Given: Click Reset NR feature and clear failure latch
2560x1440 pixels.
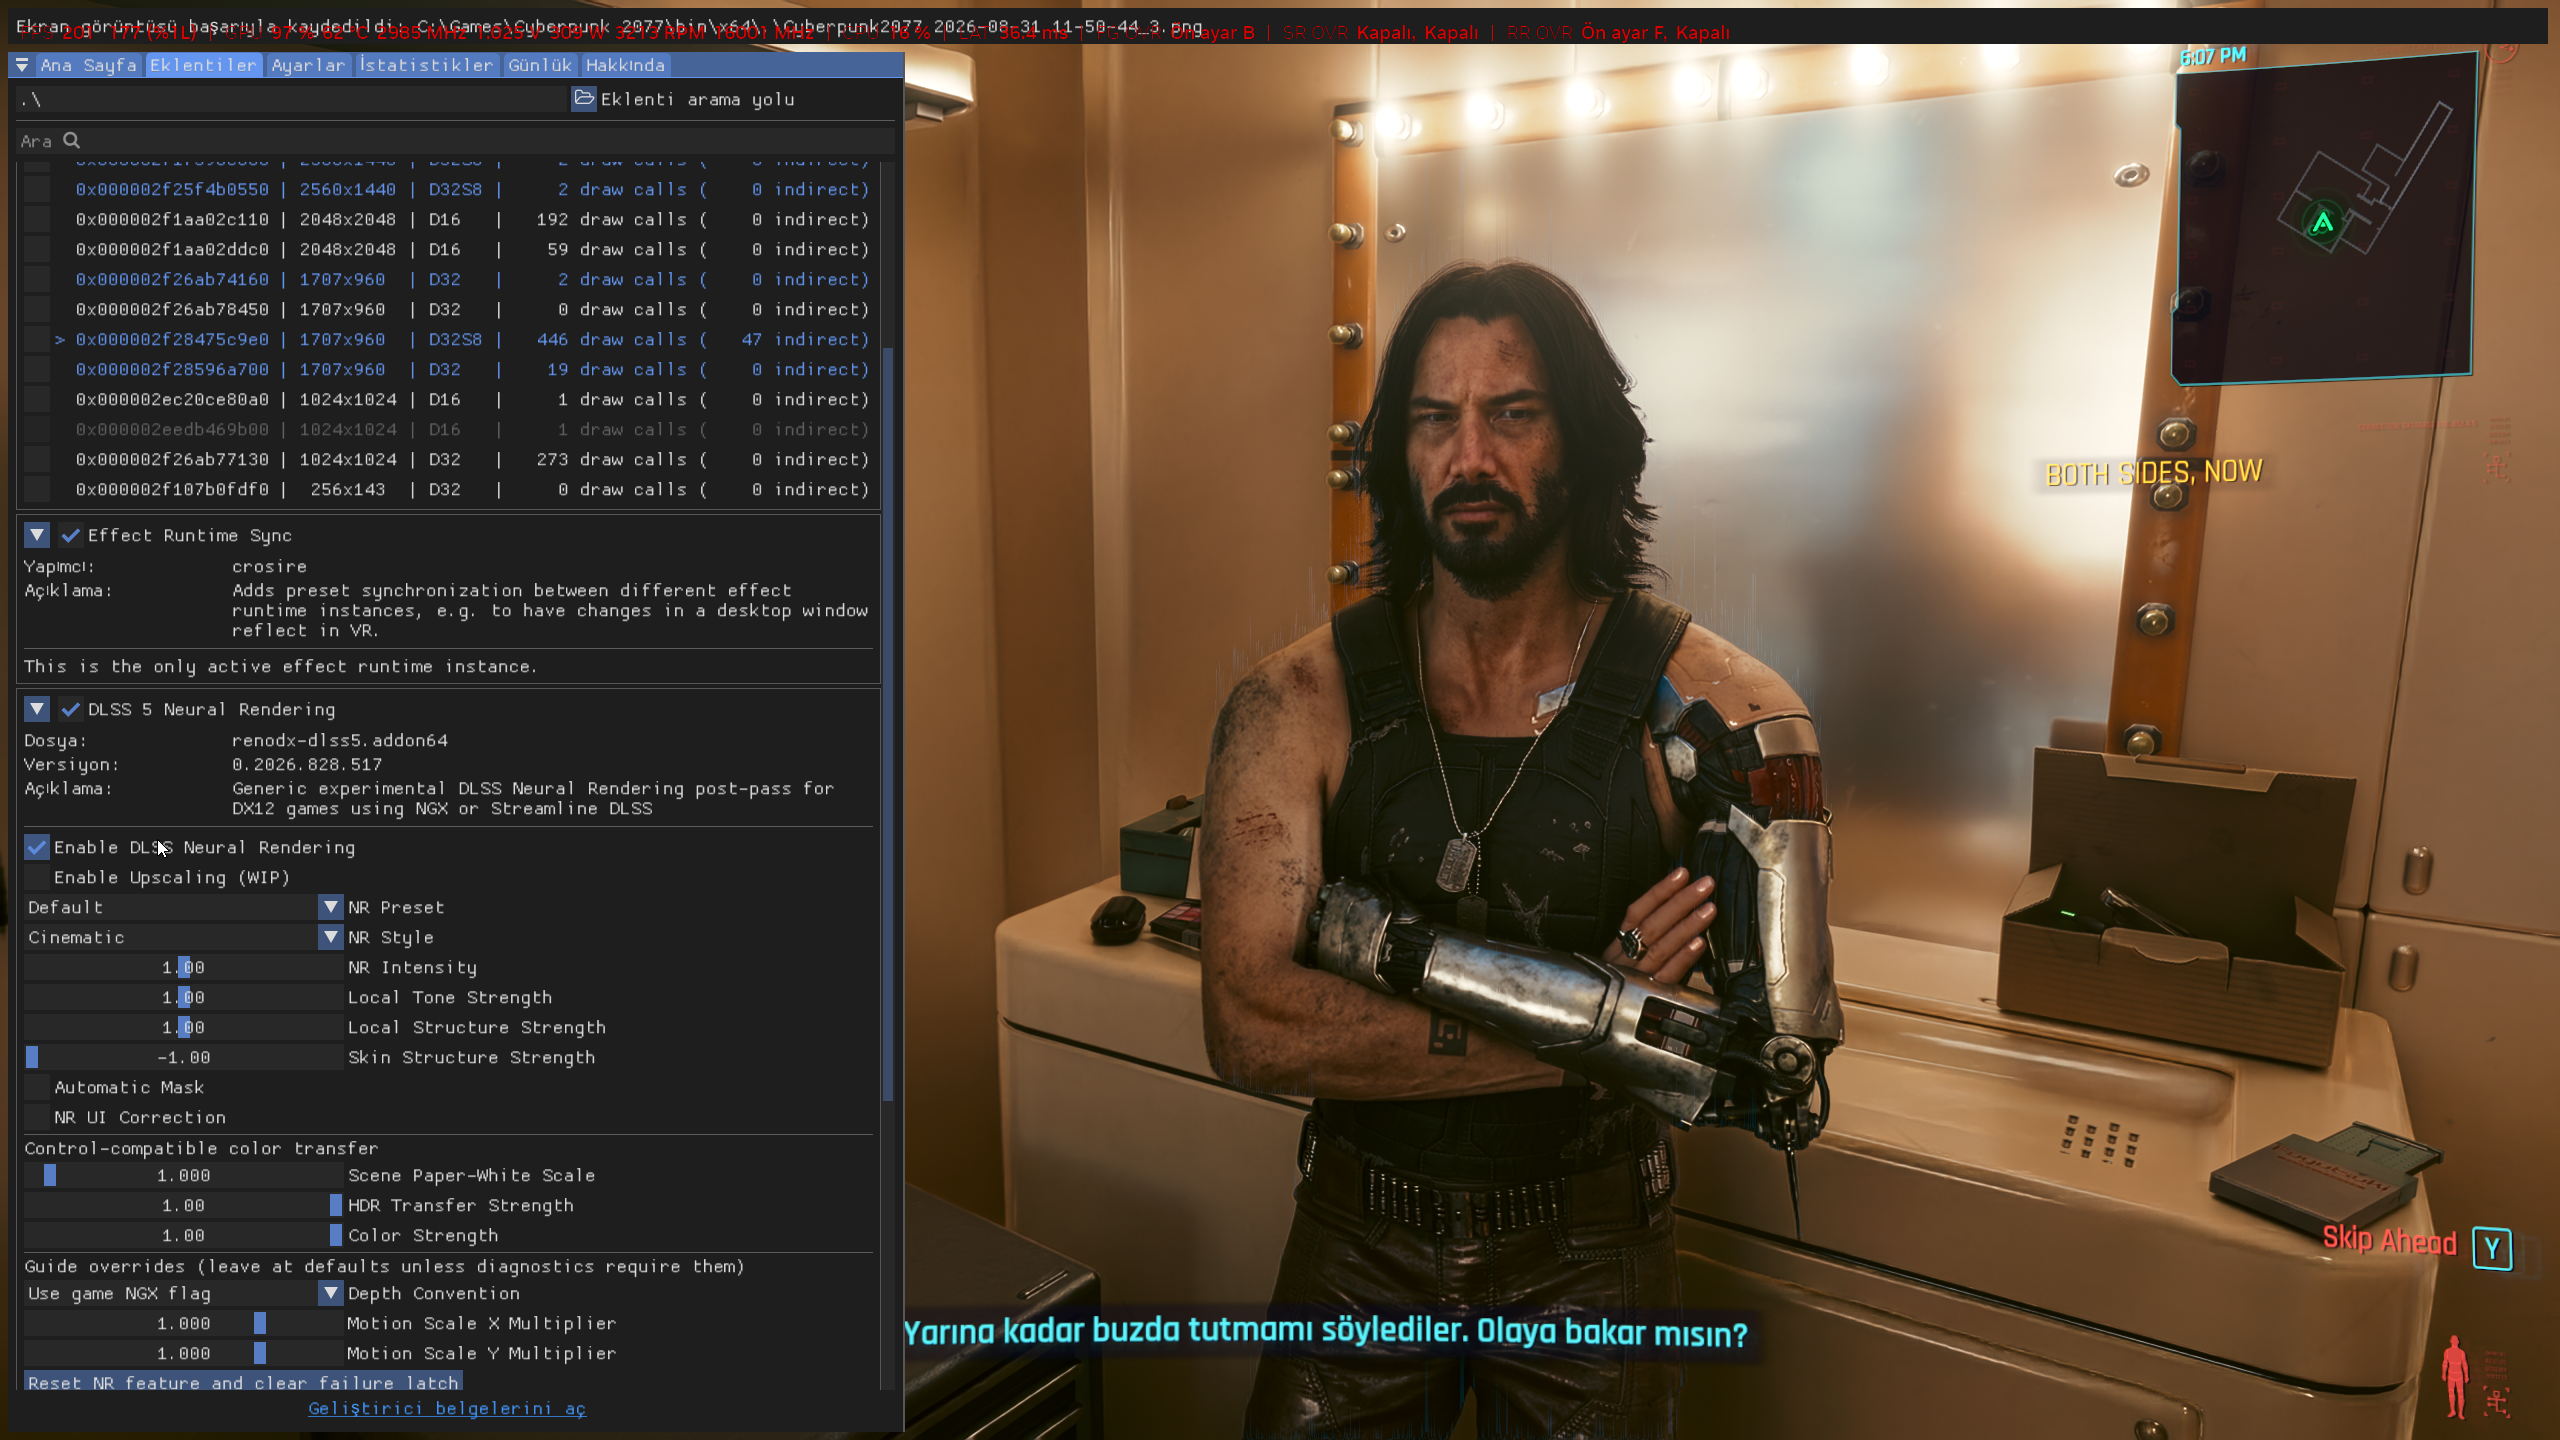Looking at the screenshot, I should 243,1382.
